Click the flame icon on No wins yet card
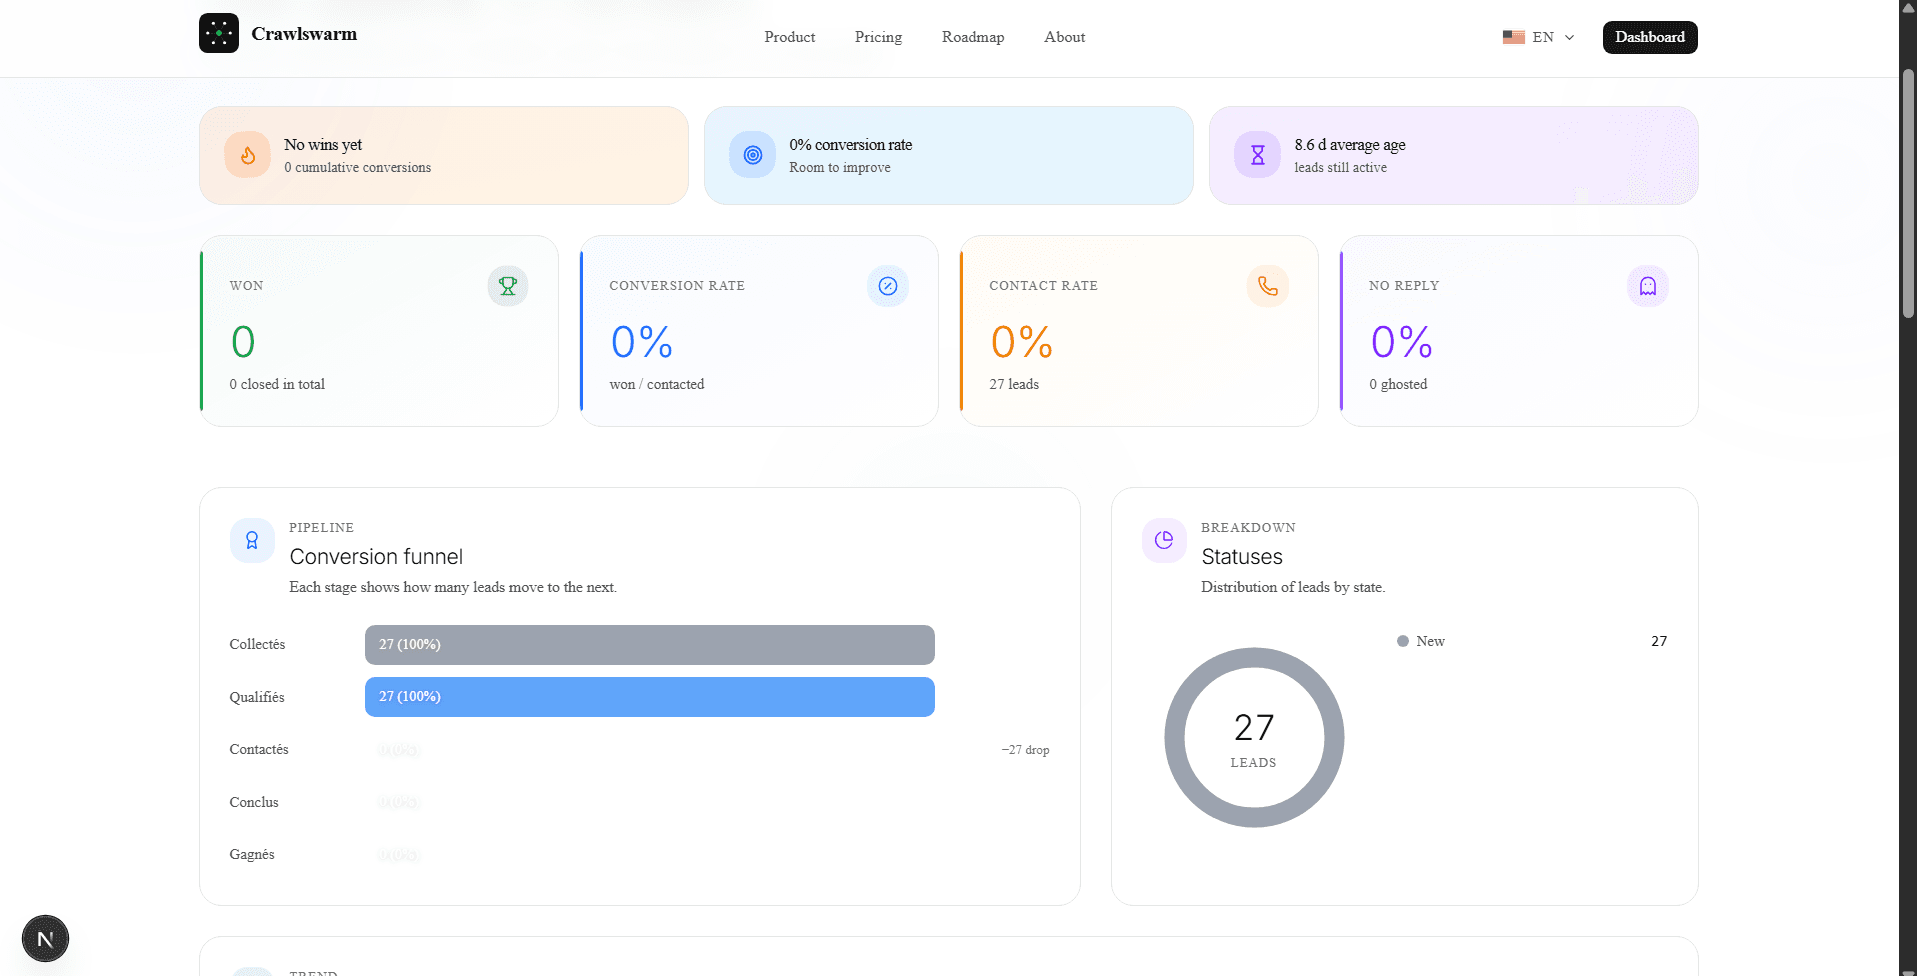Screen dimensions: 1917x976 pos(247,155)
